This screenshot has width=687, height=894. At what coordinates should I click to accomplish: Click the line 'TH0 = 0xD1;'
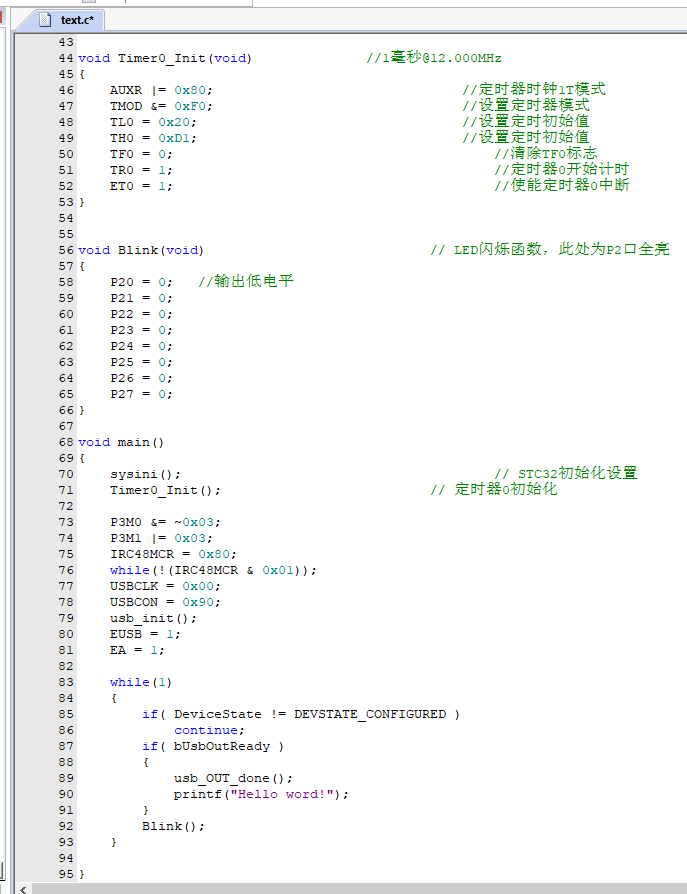tap(153, 138)
